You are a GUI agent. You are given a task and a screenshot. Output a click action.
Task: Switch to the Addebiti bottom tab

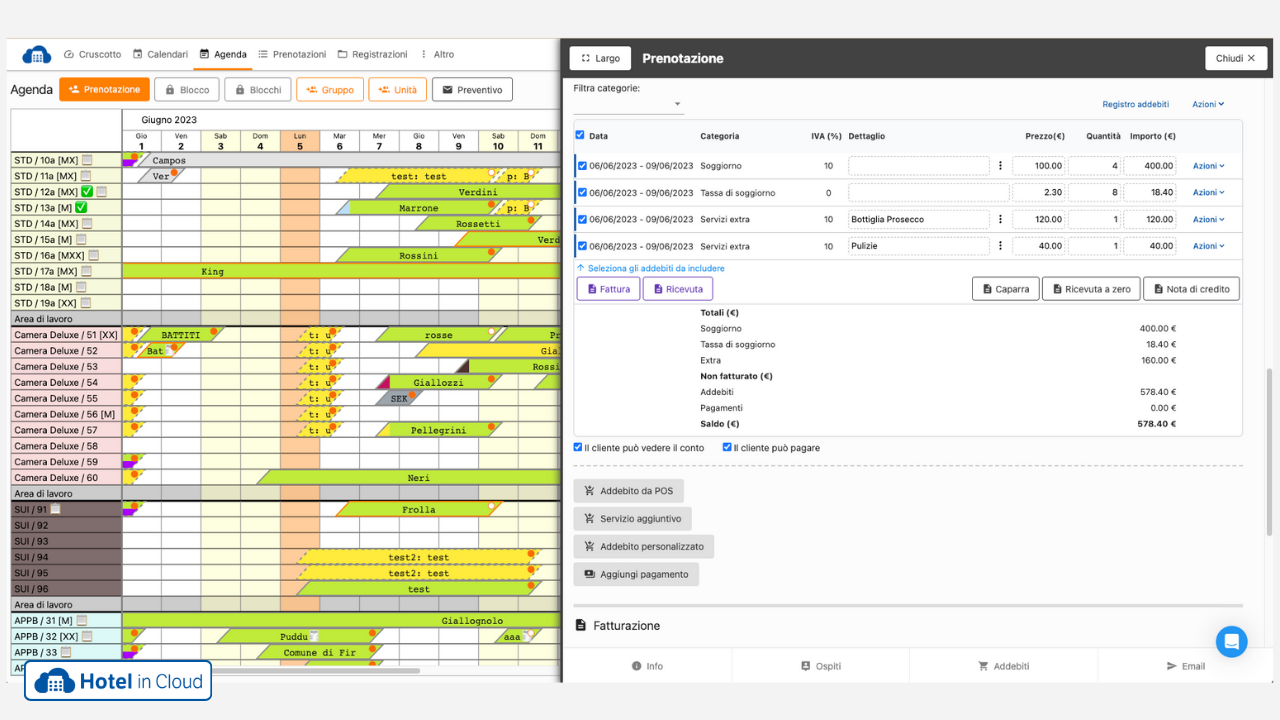(x=1003, y=666)
